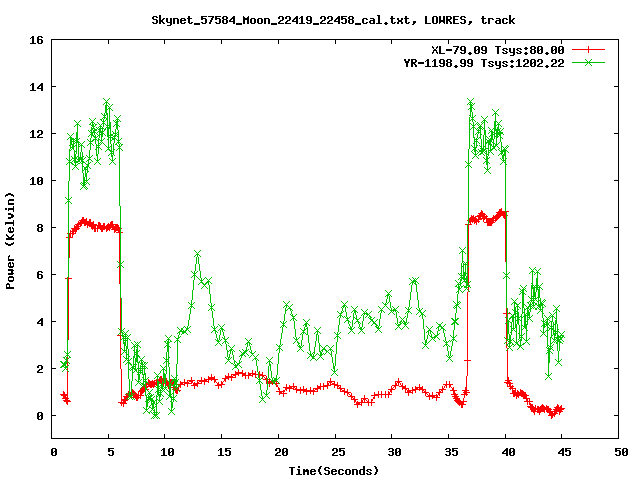
Task: Click the red plateau between 2 and 5 seconds
Action: 94,225
